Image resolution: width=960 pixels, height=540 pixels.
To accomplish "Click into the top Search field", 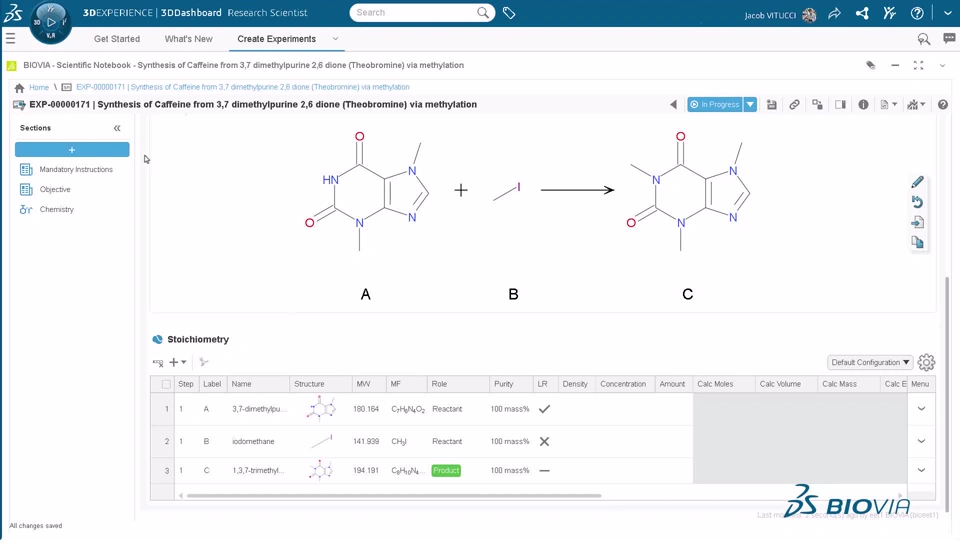I will (415, 13).
